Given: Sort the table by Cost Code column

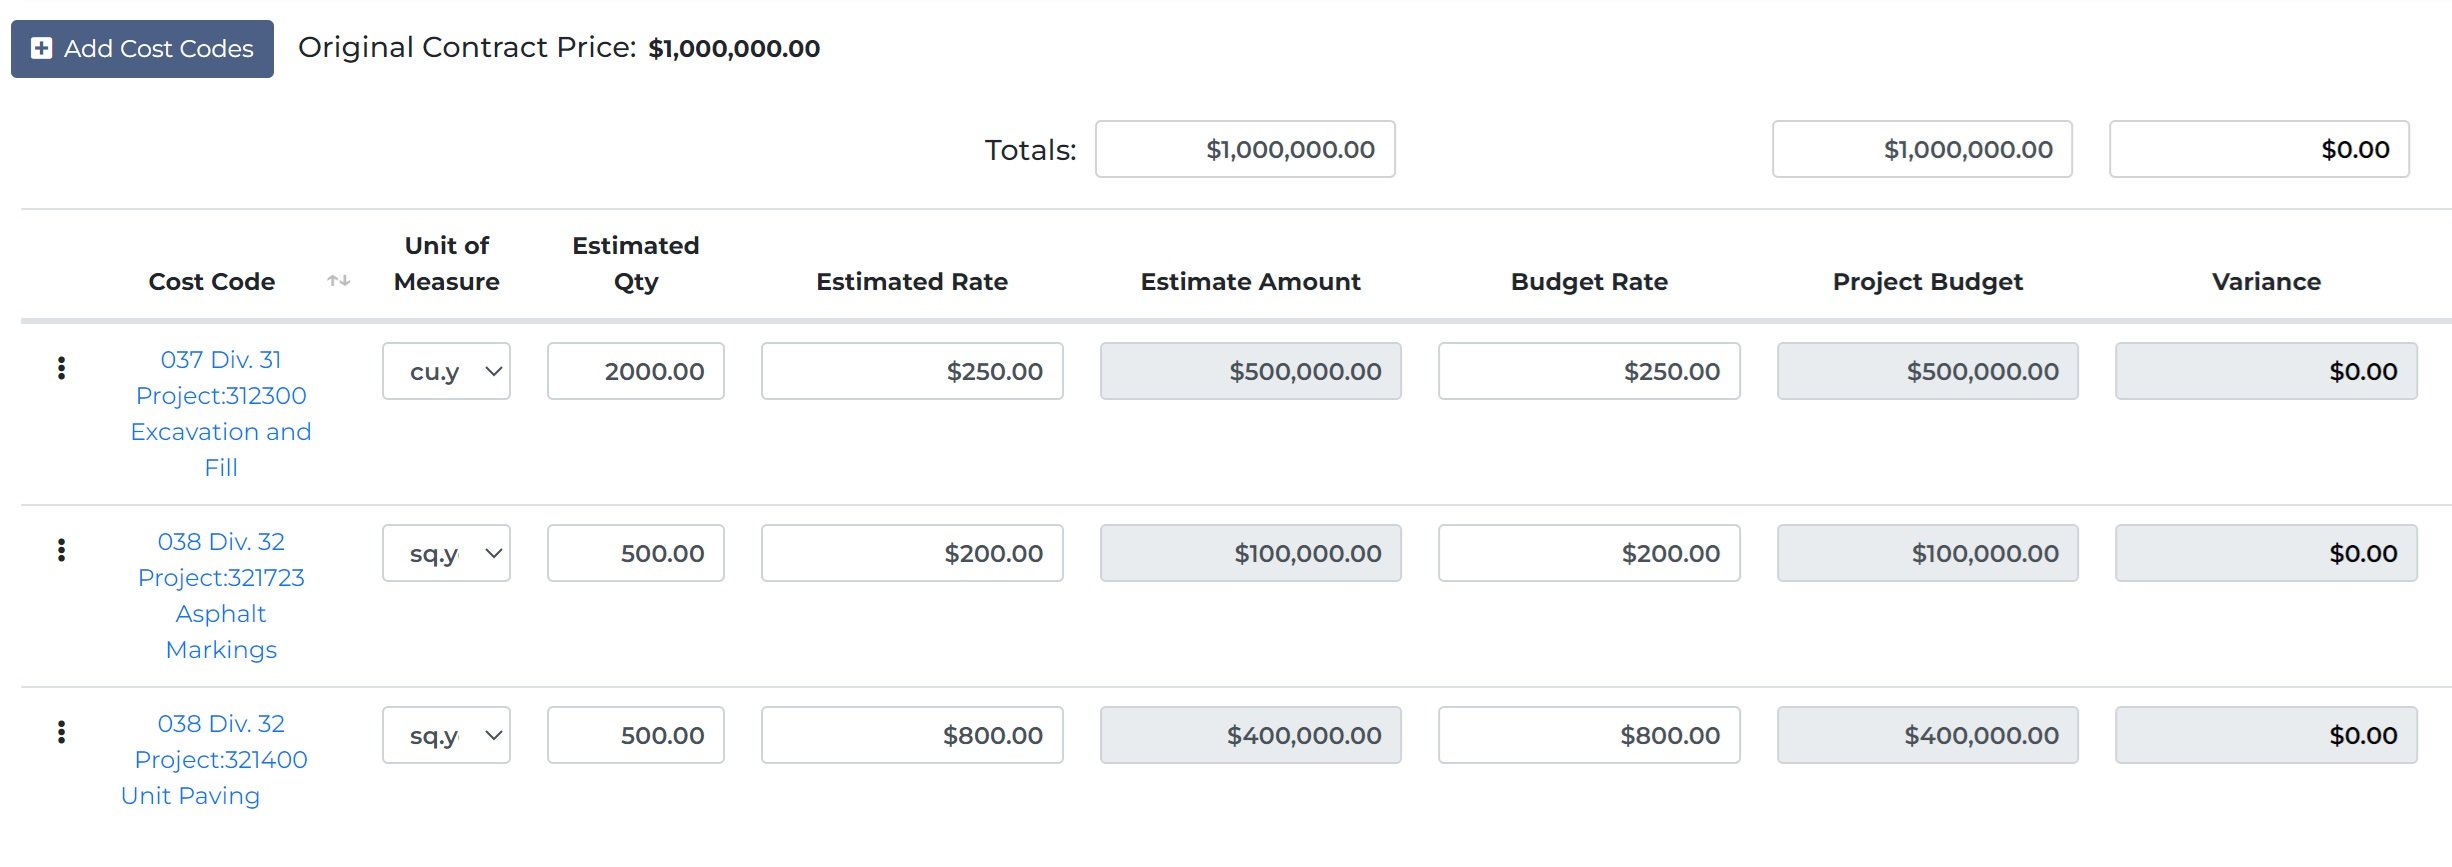Looking at the screenshot, I should 339,282.
